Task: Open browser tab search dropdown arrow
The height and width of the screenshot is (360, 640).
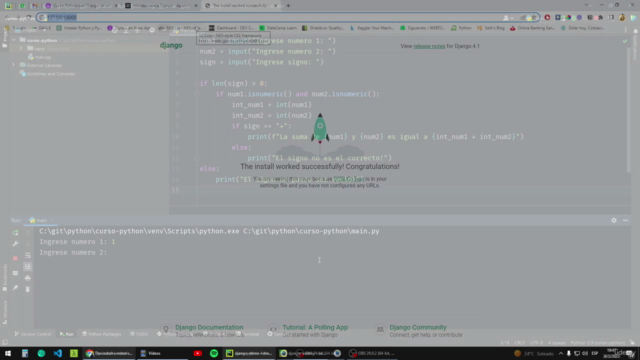Action: click(x=586, y=5)
